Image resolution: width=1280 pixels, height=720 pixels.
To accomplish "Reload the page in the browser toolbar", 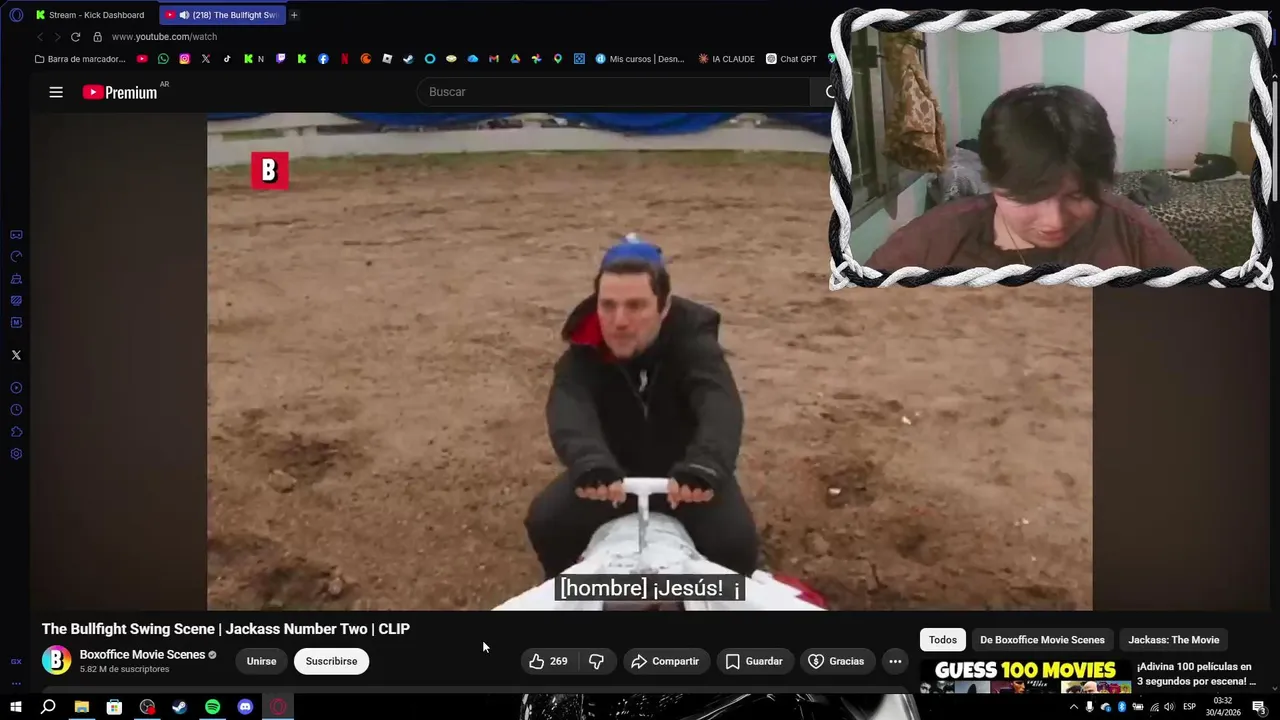I will pyautogui.click(x=75, y=37).
